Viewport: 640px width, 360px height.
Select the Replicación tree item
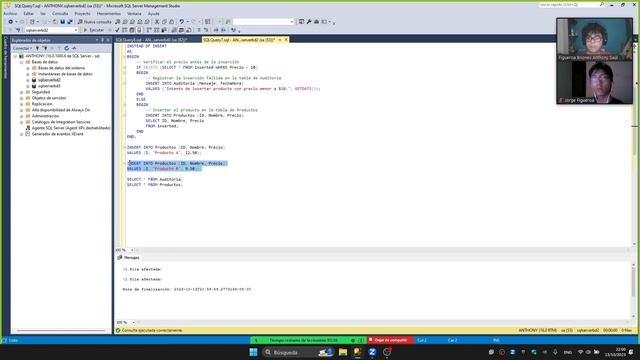point(42,104)
